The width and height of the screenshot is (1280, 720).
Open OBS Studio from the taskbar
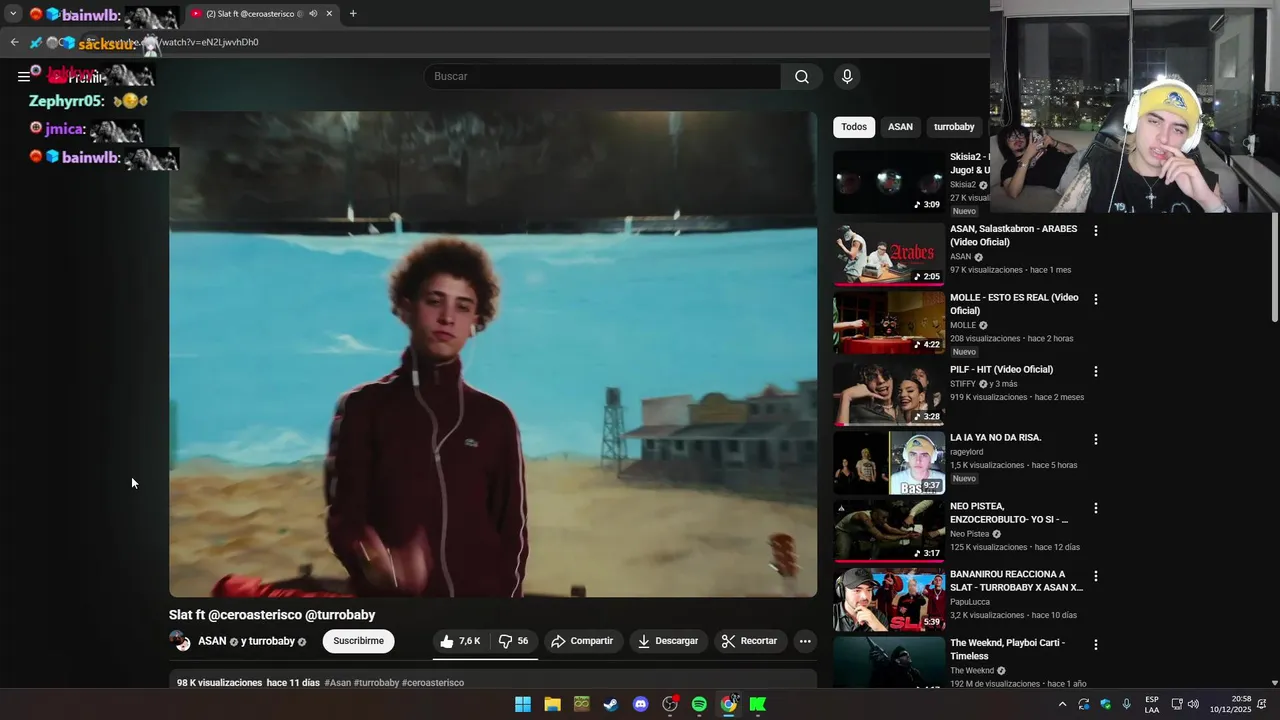tap(670, 704)
